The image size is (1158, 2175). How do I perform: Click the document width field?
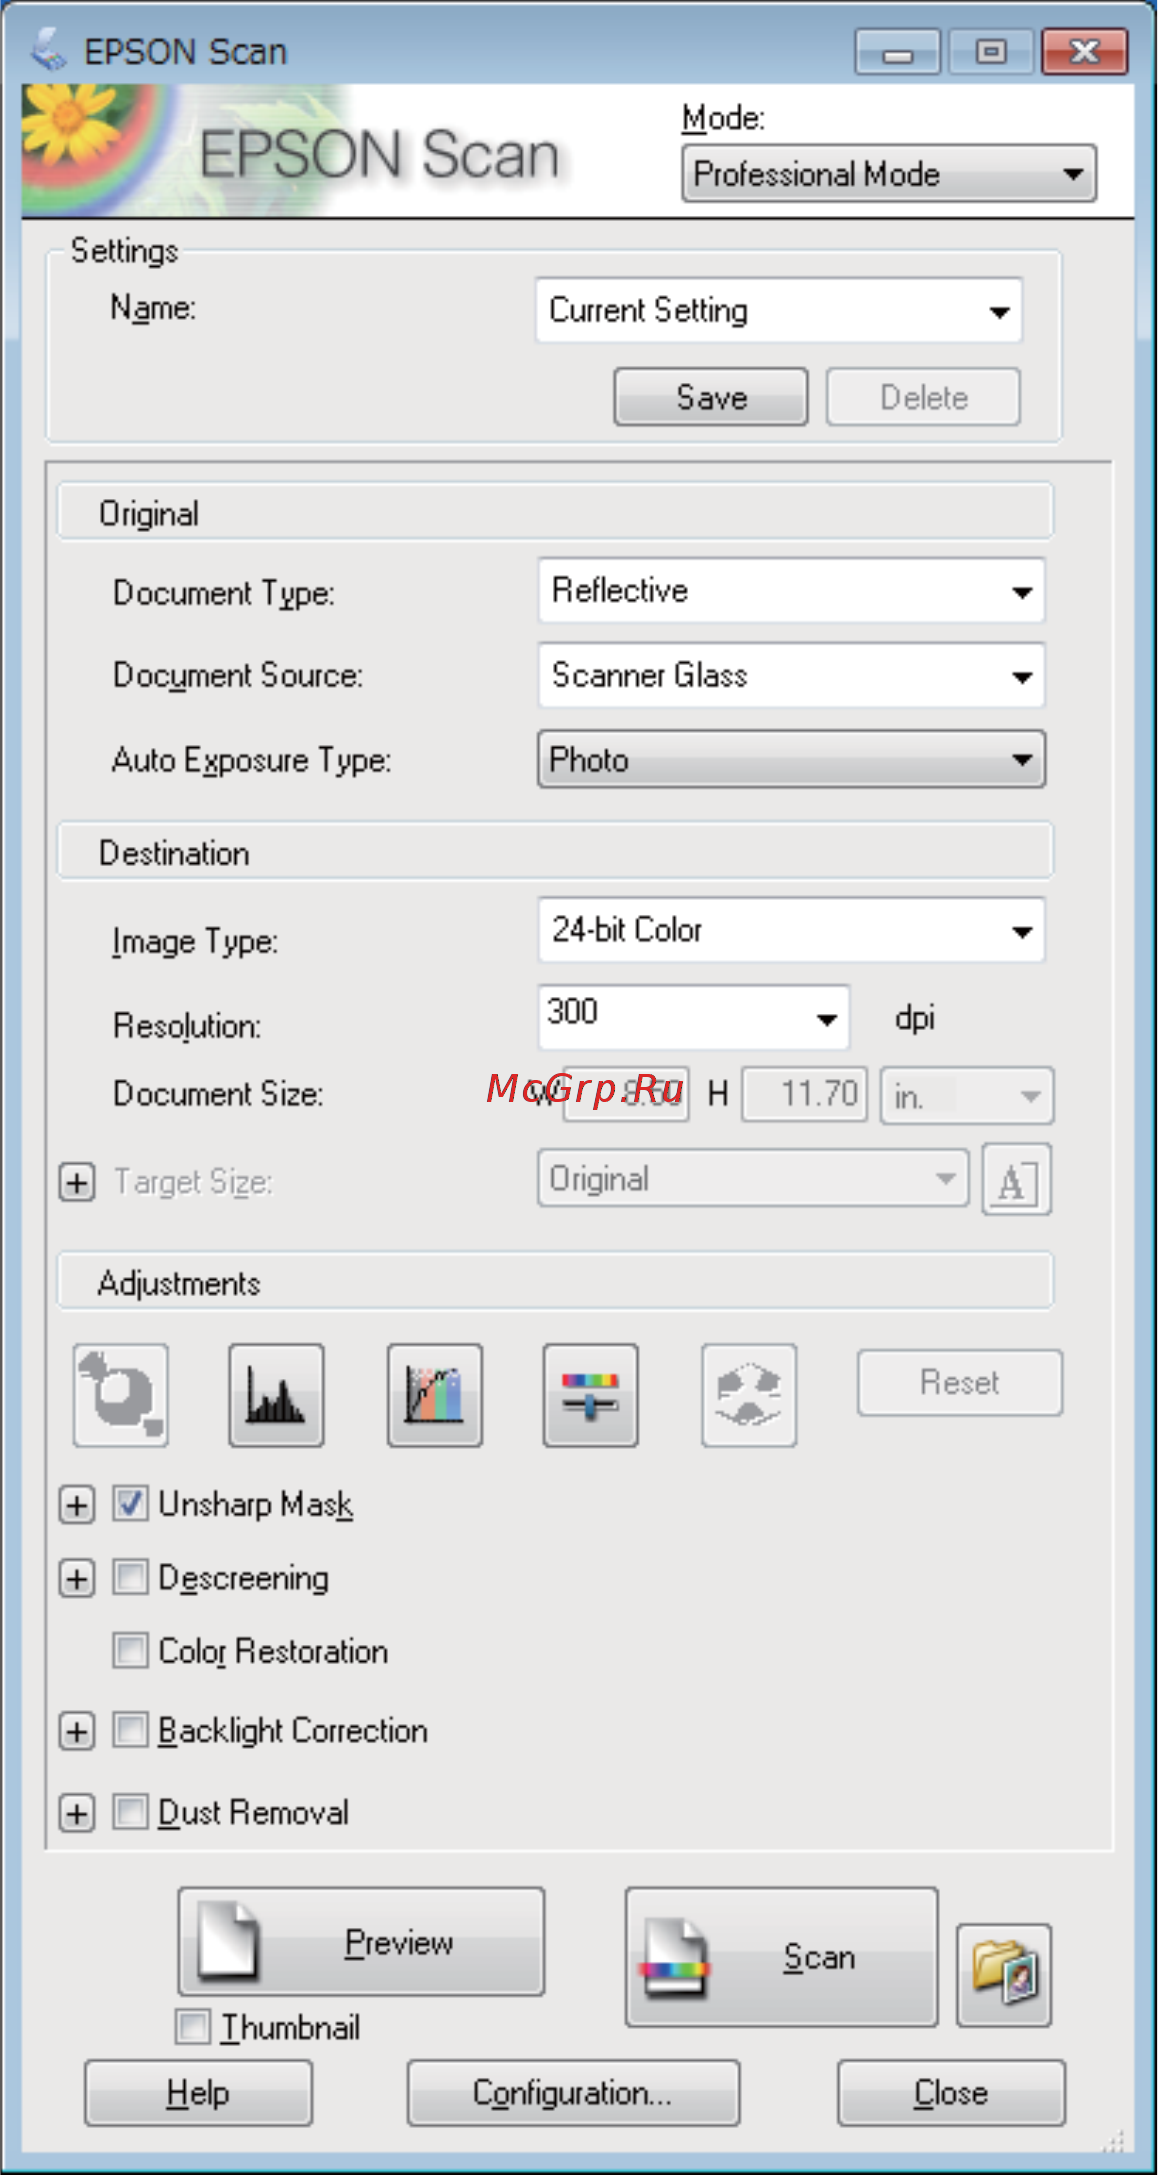[x=626, y=1094]
